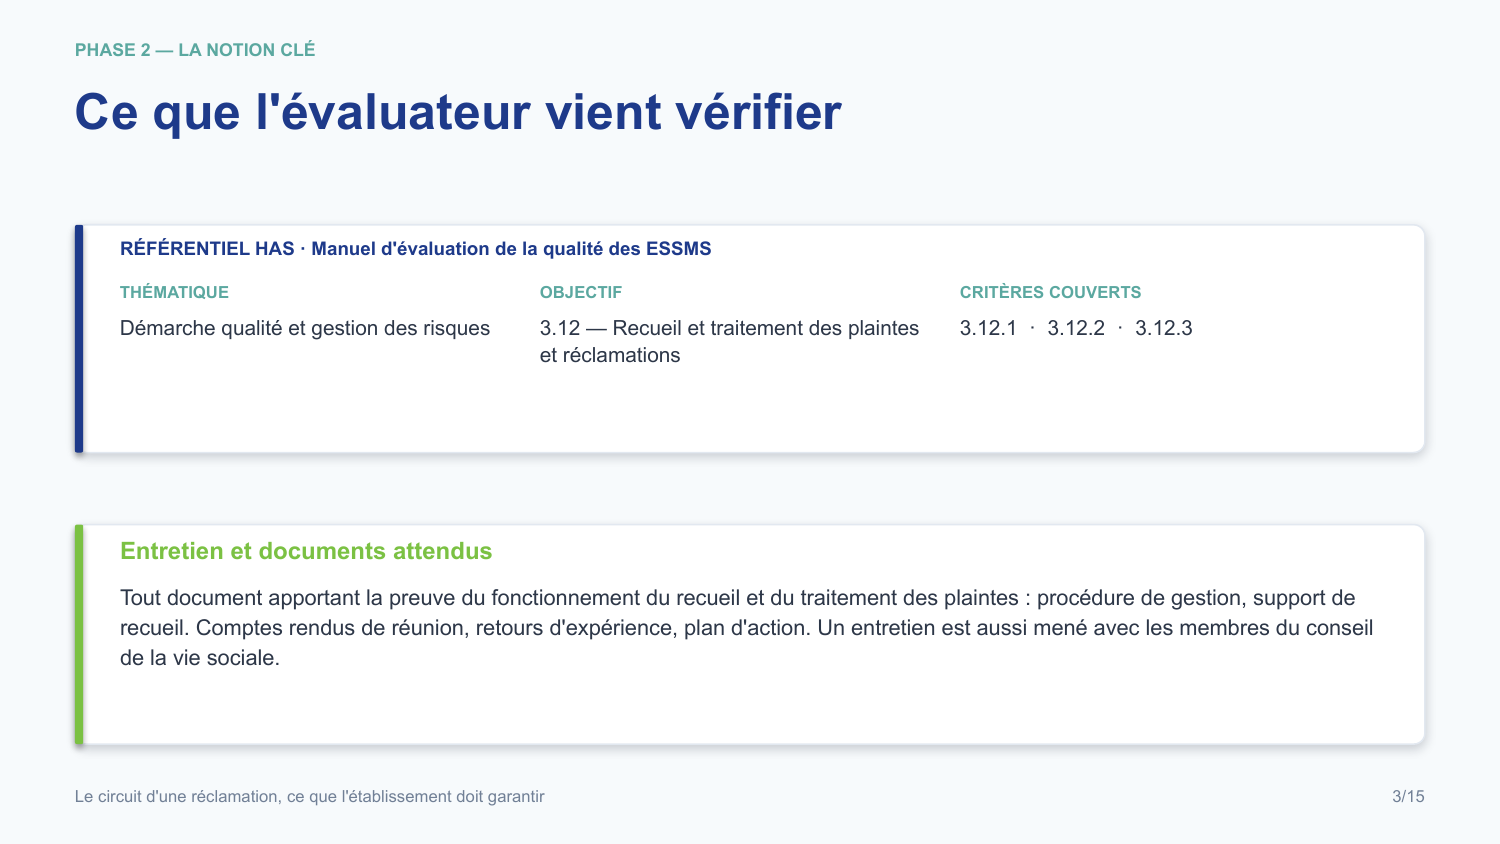Click criterion '3.12.2'

1076,328
